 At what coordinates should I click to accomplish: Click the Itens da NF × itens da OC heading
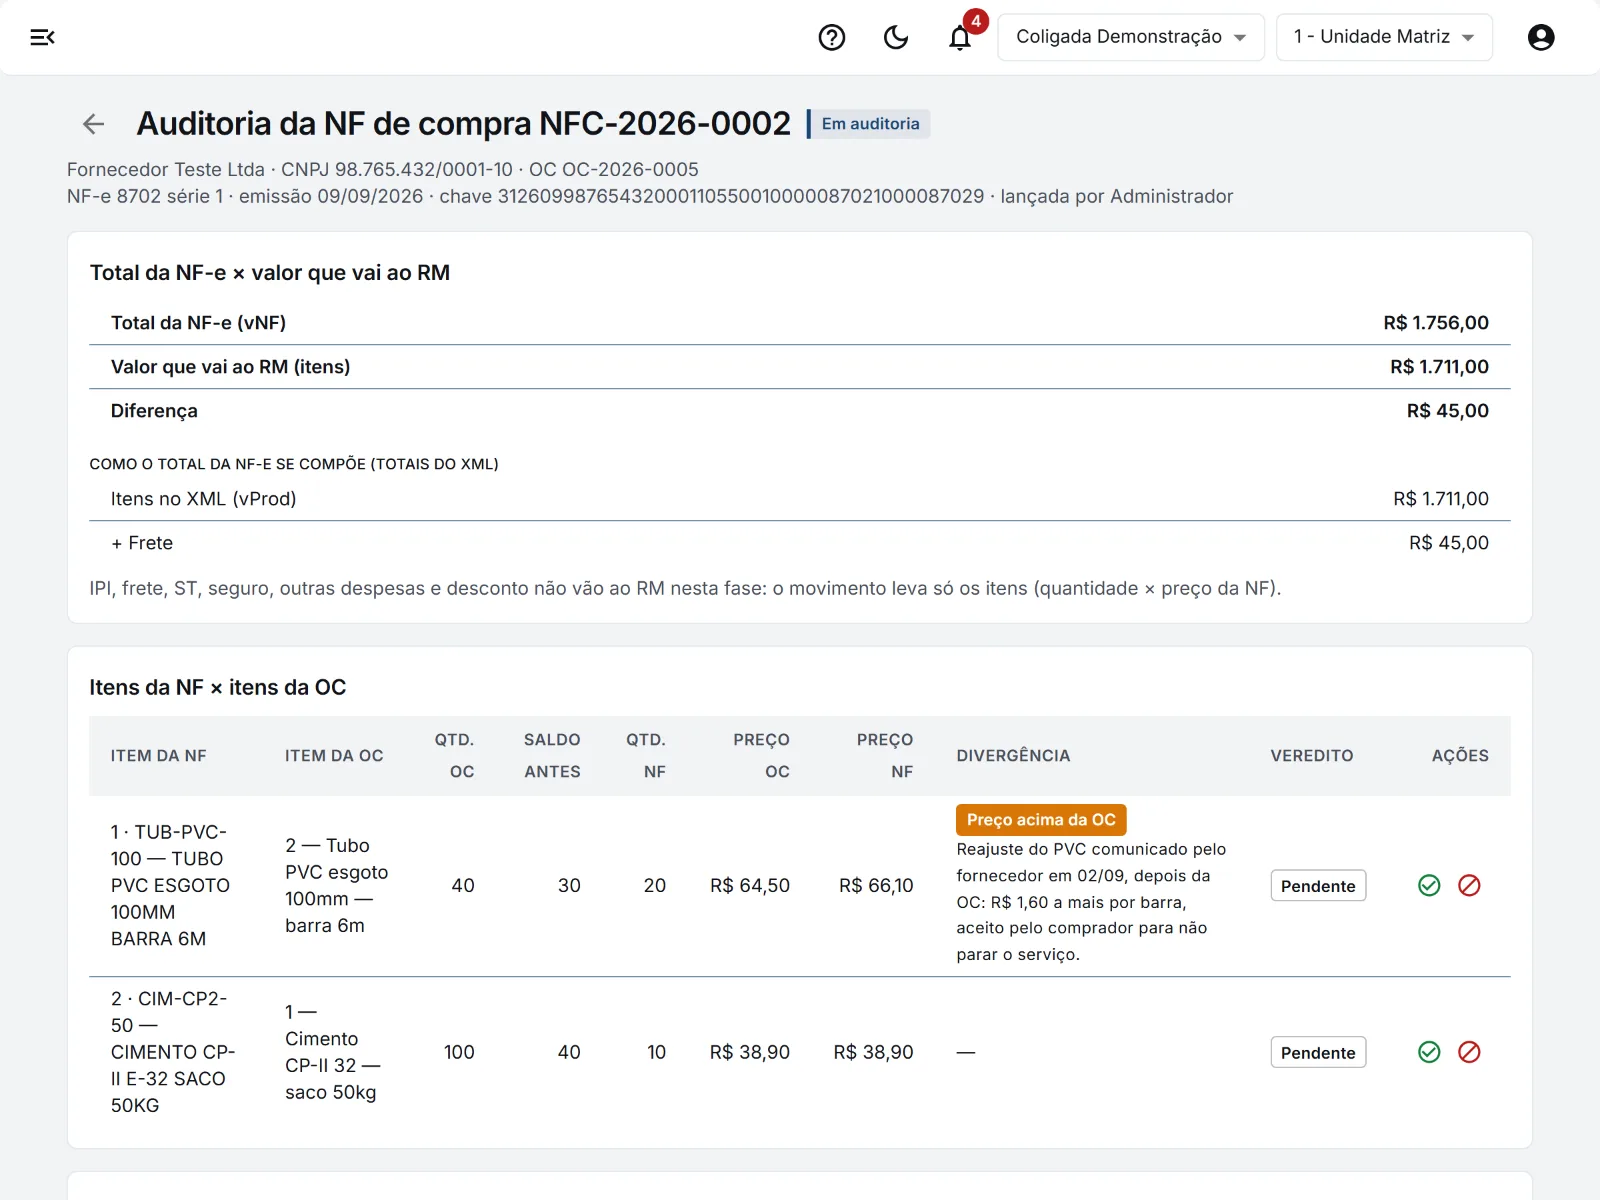click(x=218, y=688)
